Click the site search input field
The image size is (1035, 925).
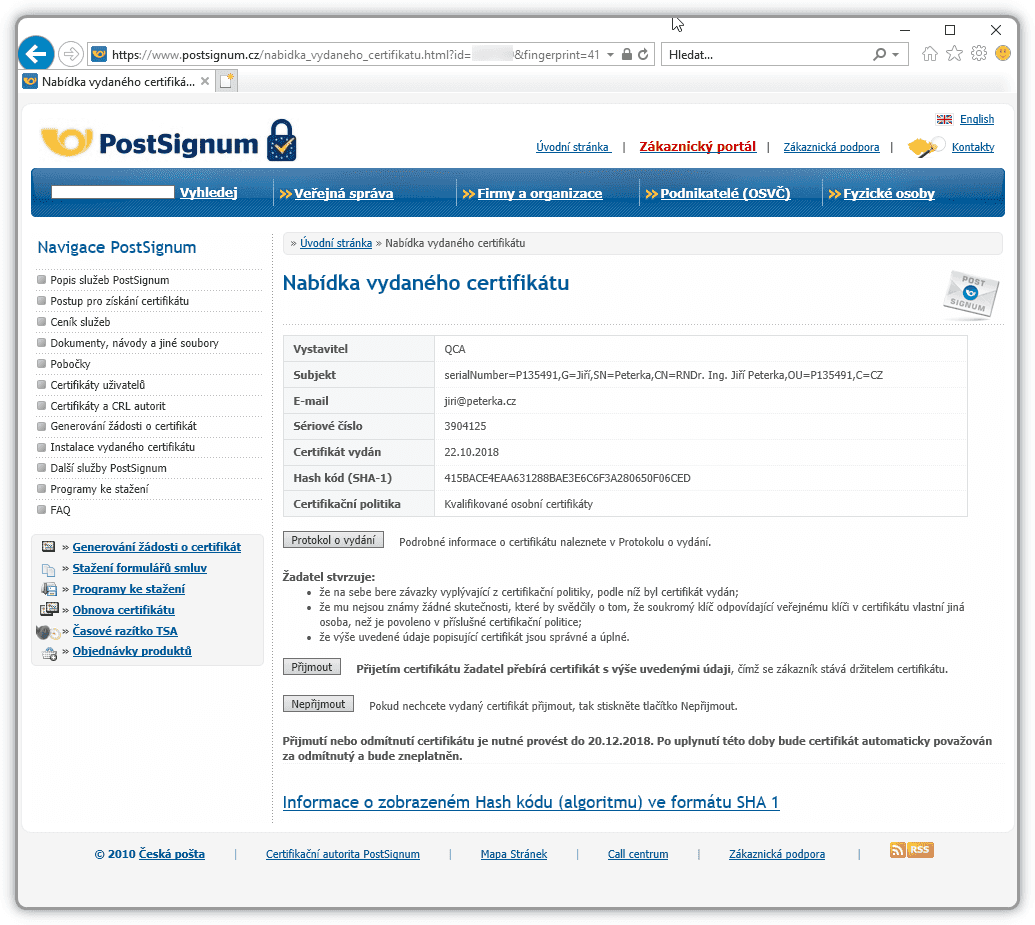[x=113, y=192]
